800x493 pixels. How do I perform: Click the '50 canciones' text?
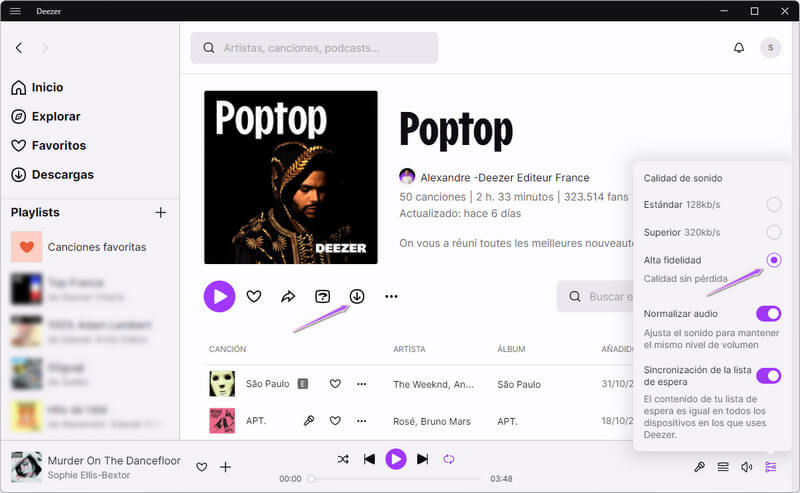tap(433, 196)
